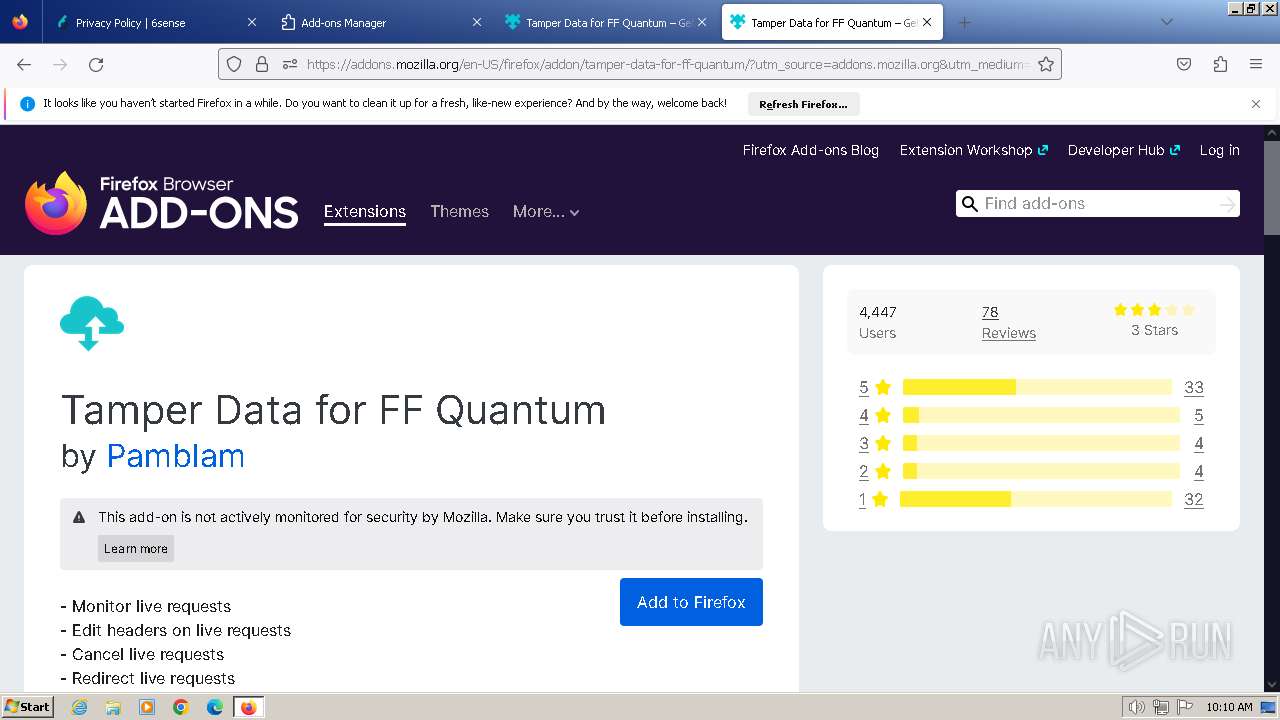The image size is (1280, 720).
Task: Select the Themes navigation item
Action: [459, 211]
